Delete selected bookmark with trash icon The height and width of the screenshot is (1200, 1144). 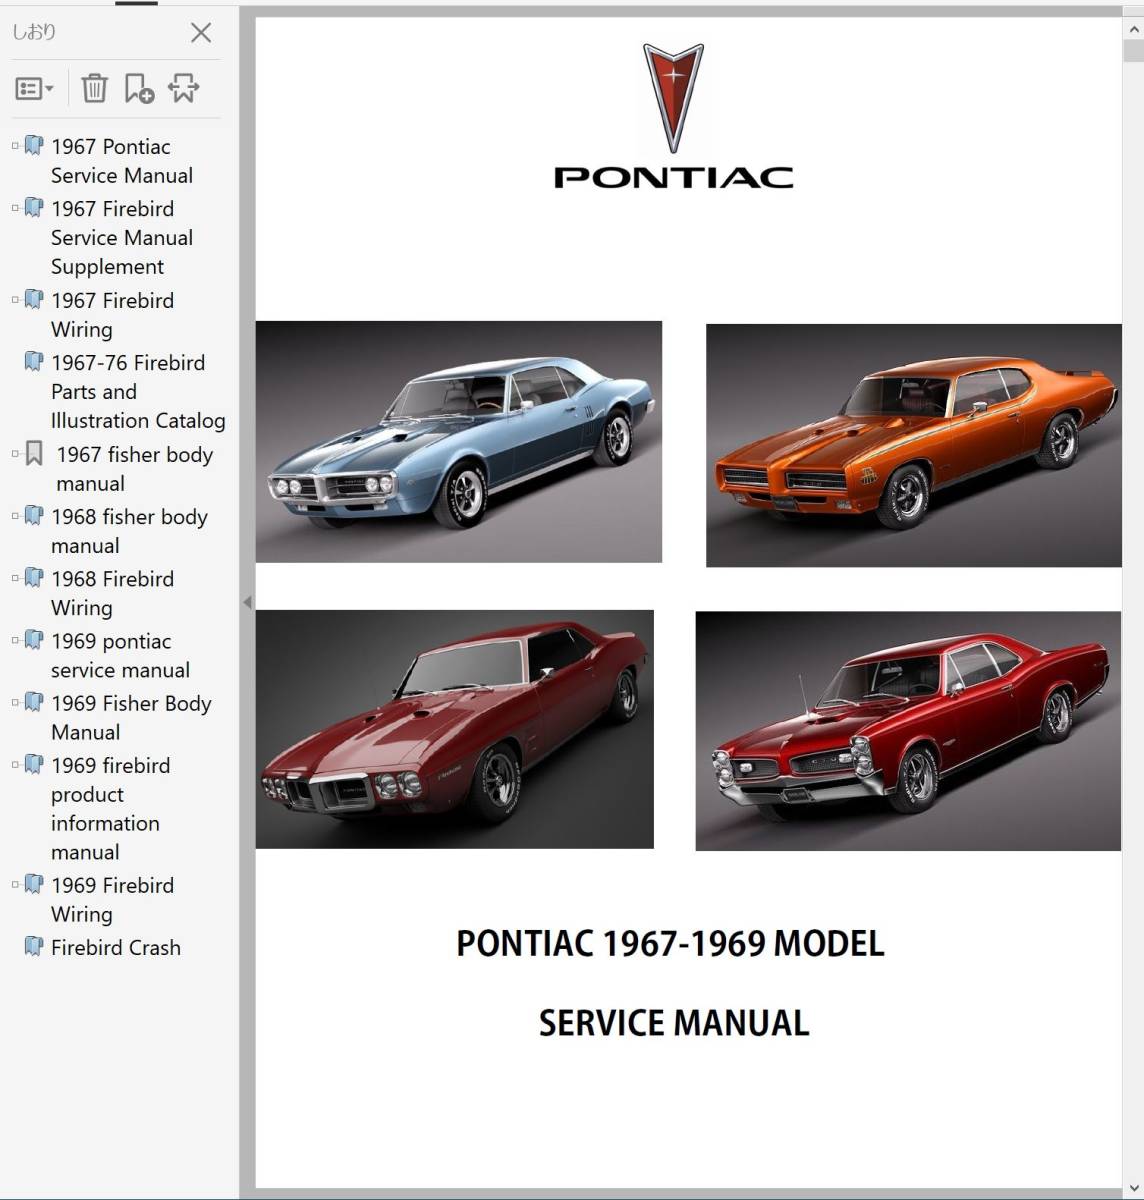(94, 88)
